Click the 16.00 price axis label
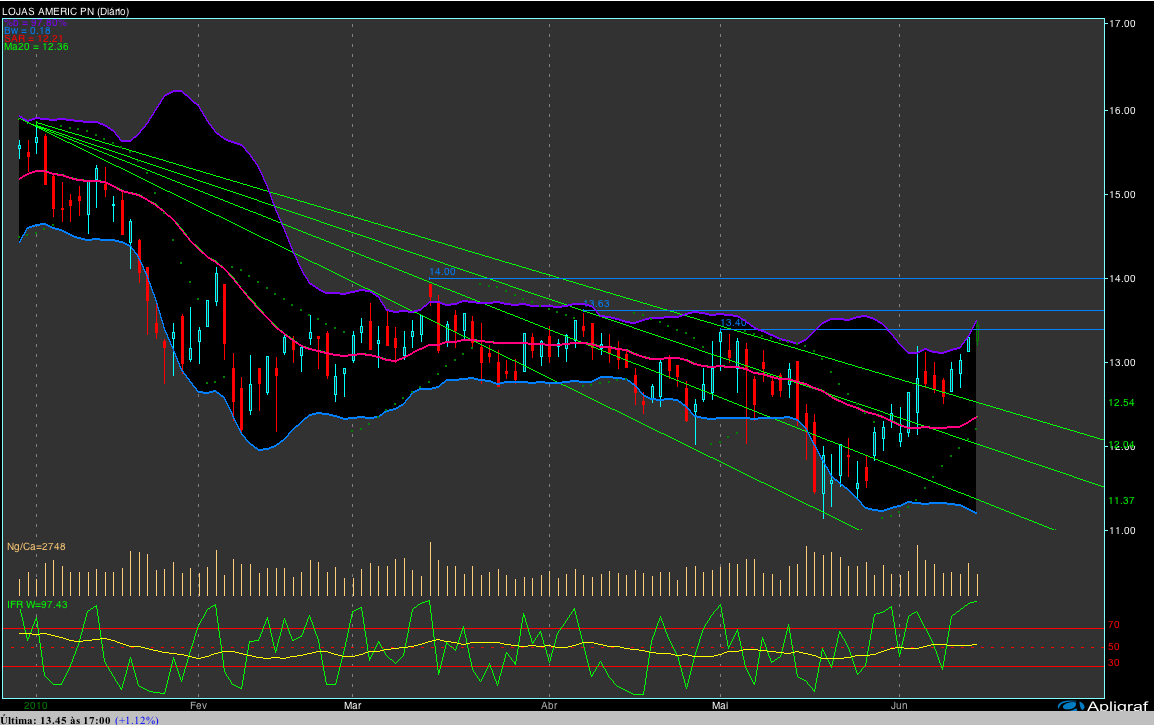 tap(1122, 110)
